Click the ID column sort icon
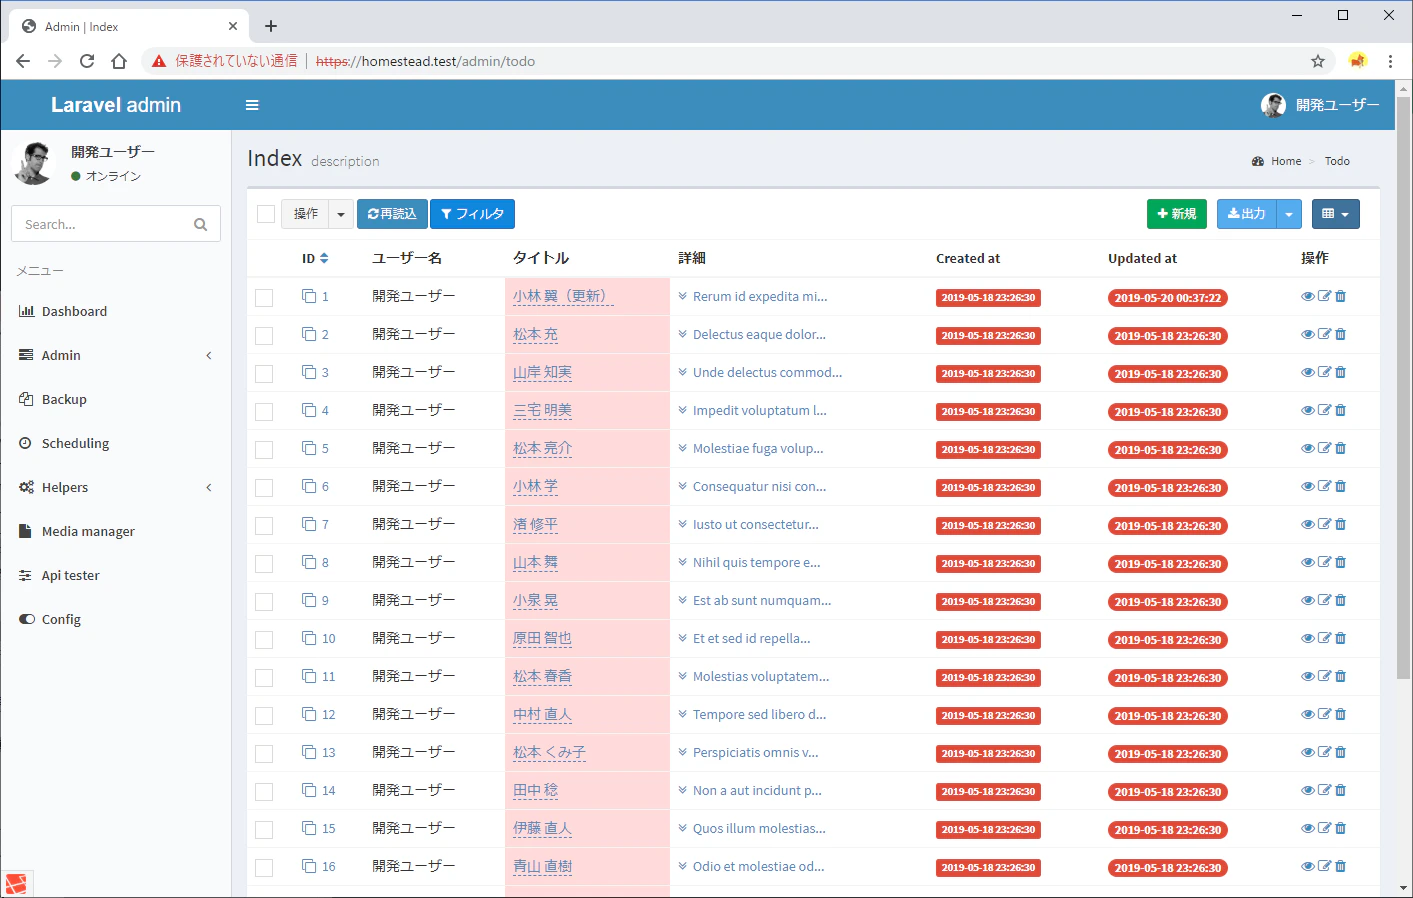This screenshot has height=898, width=1413. [x=324, y=259]
